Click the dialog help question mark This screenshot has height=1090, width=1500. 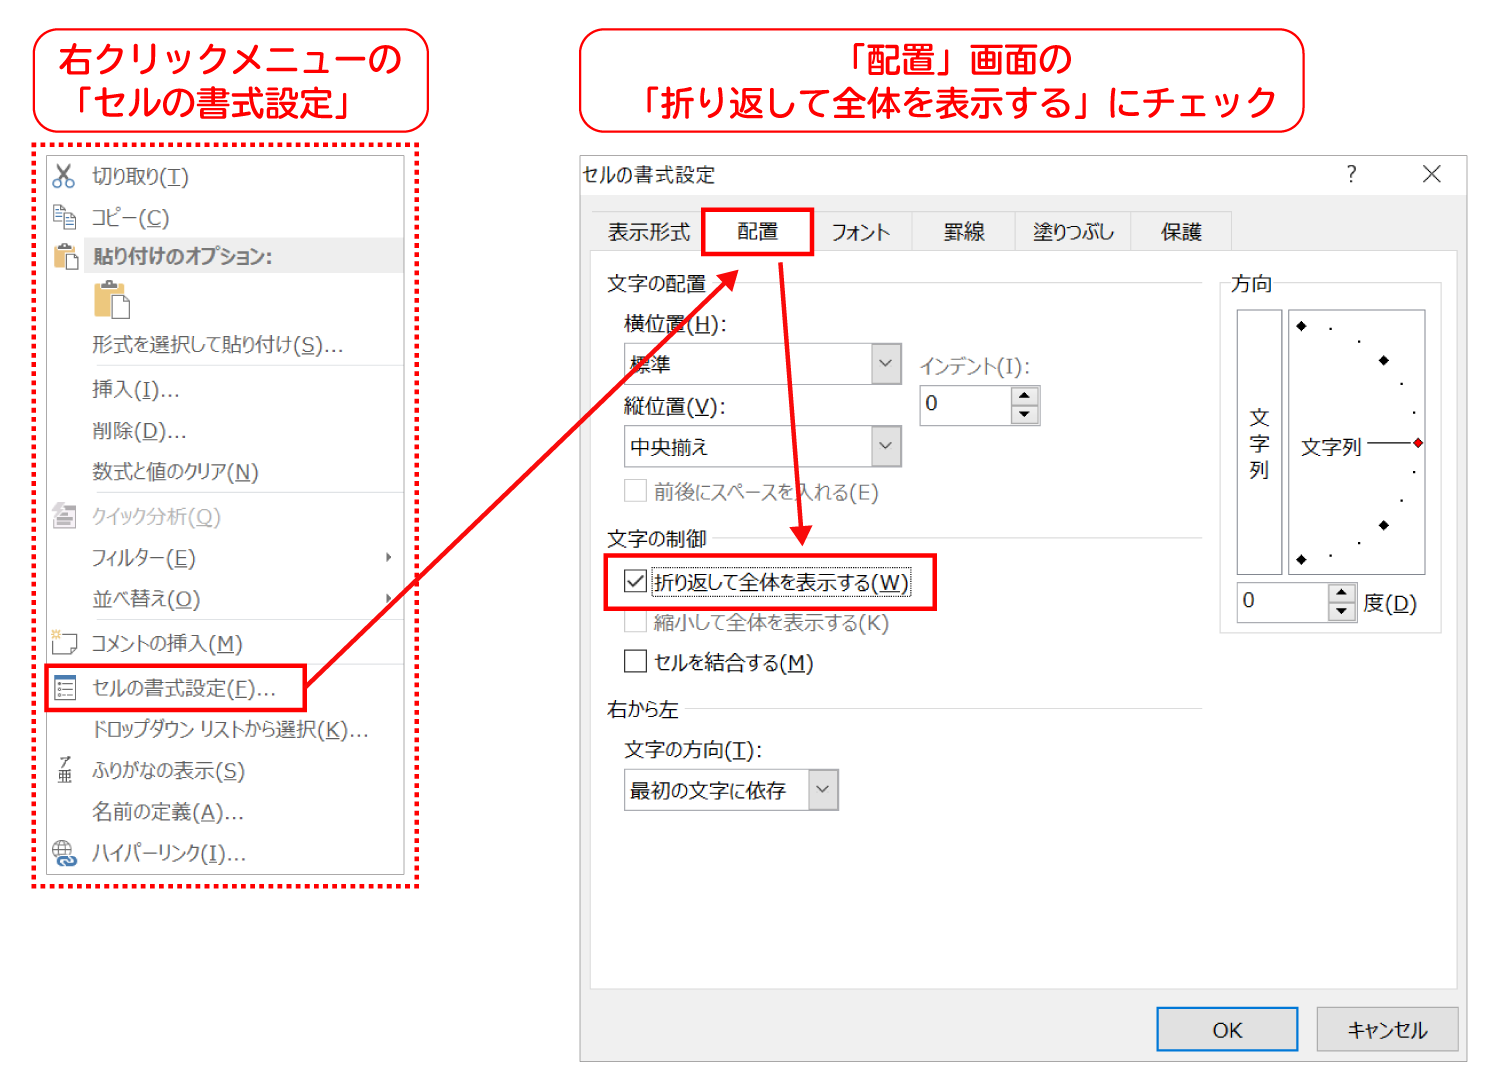(x=1351, y=174)
